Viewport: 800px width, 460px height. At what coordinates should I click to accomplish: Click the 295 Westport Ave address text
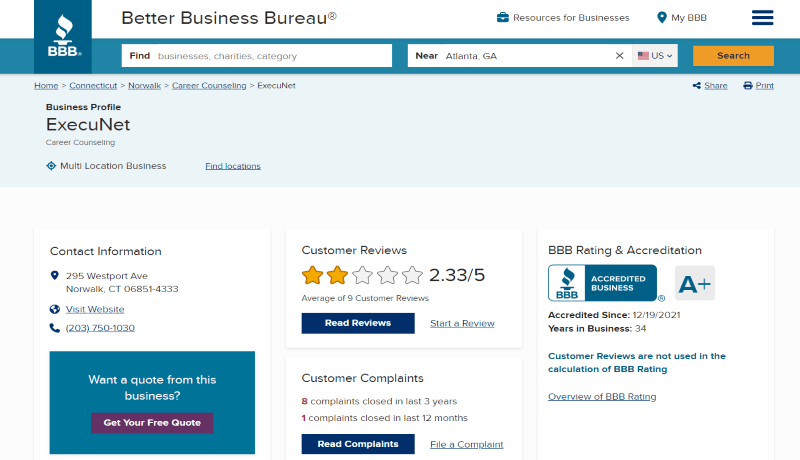(122, 282)
